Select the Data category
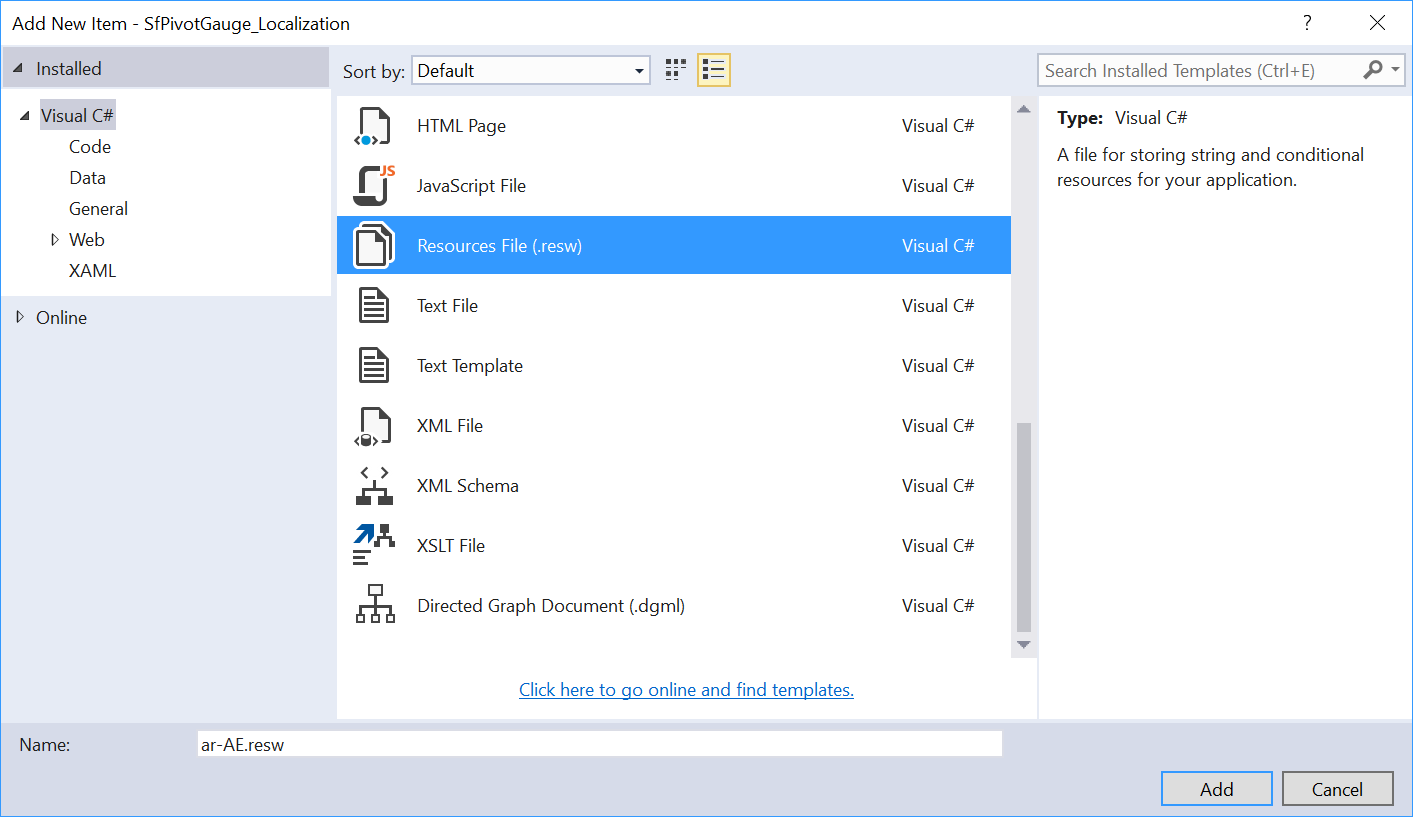The width and height of the screenshot is (1413, 817). pyautogui.click(x=87, y=178)
